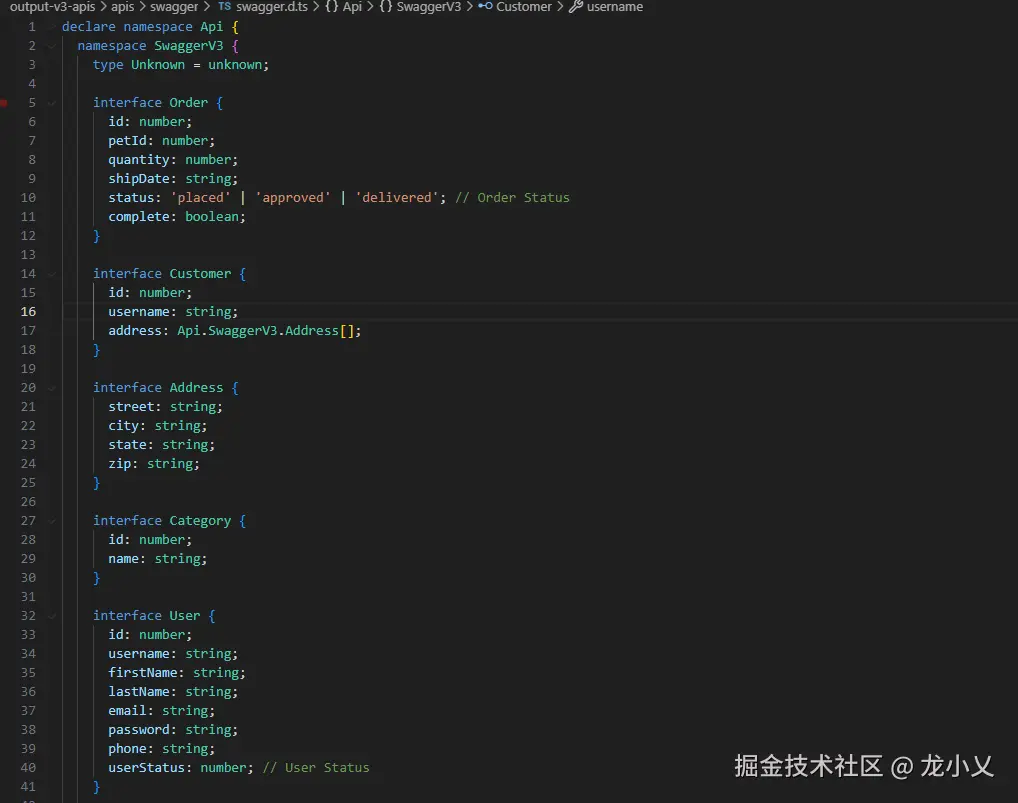
Task: Fold the interface User block
Action: 51,616
